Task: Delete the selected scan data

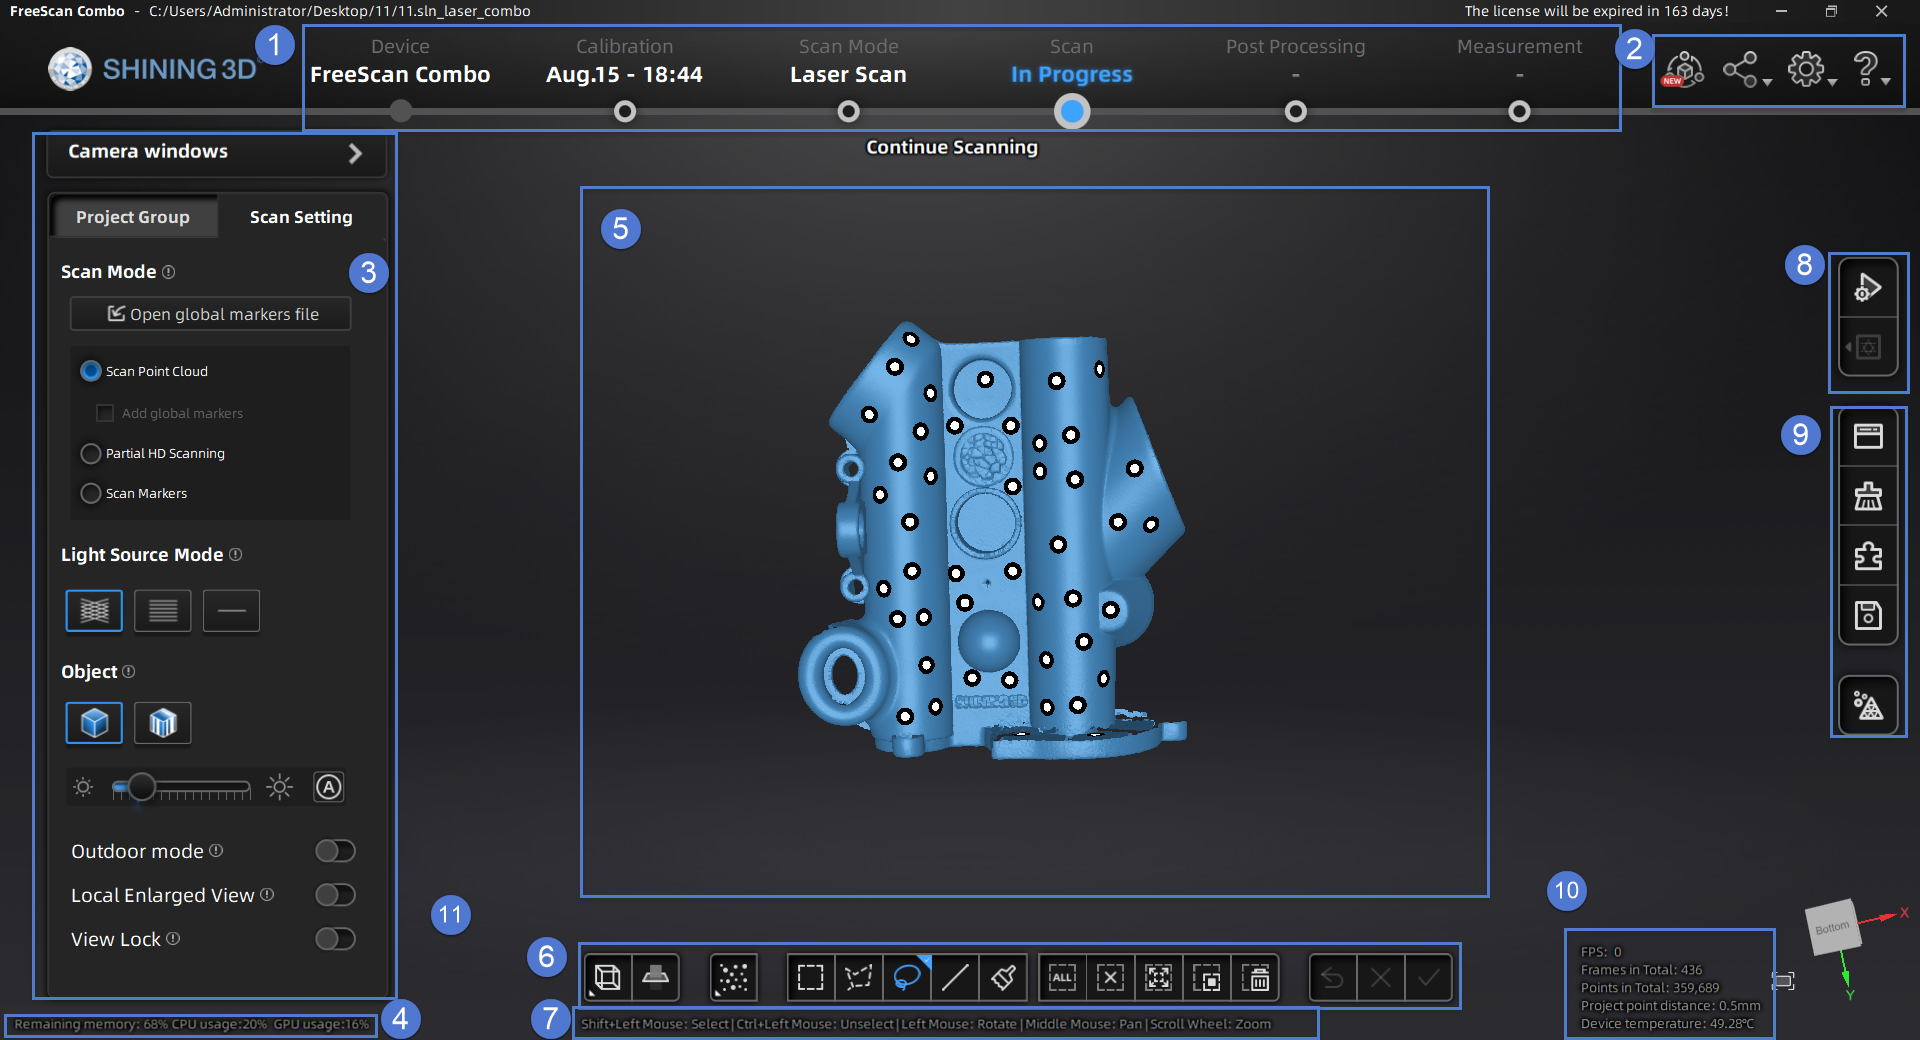Action: coord(1257,978)
